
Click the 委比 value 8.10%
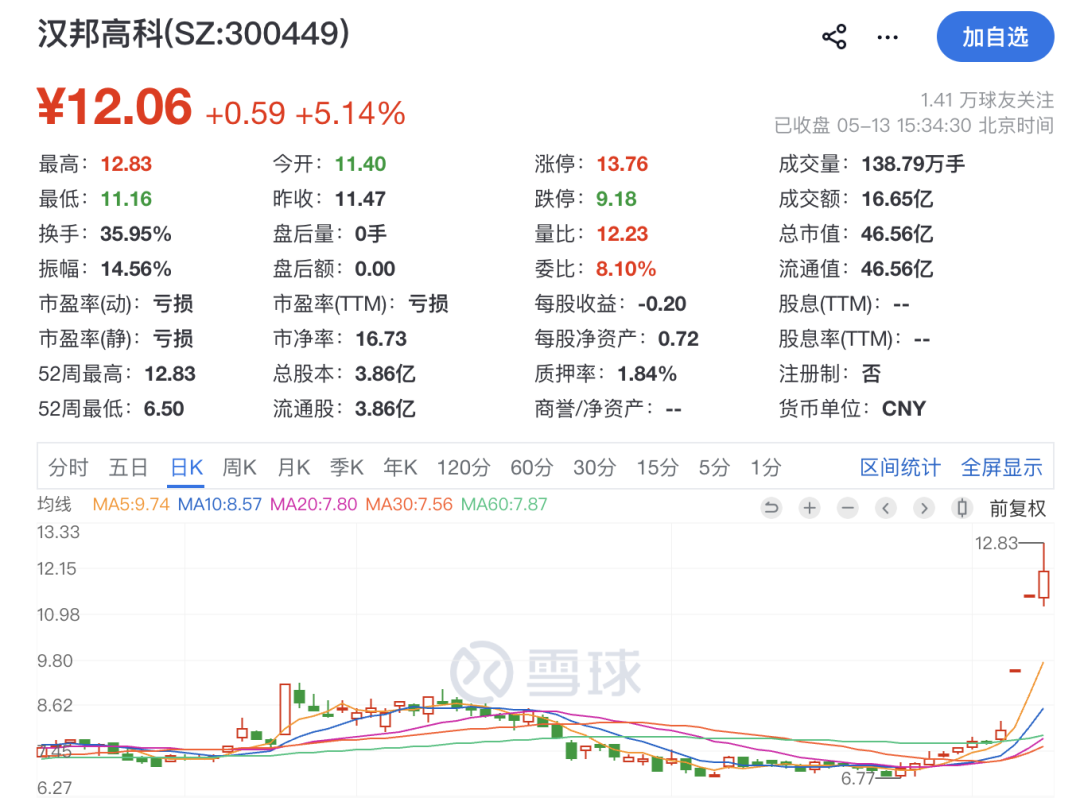[x=625, y=269]
